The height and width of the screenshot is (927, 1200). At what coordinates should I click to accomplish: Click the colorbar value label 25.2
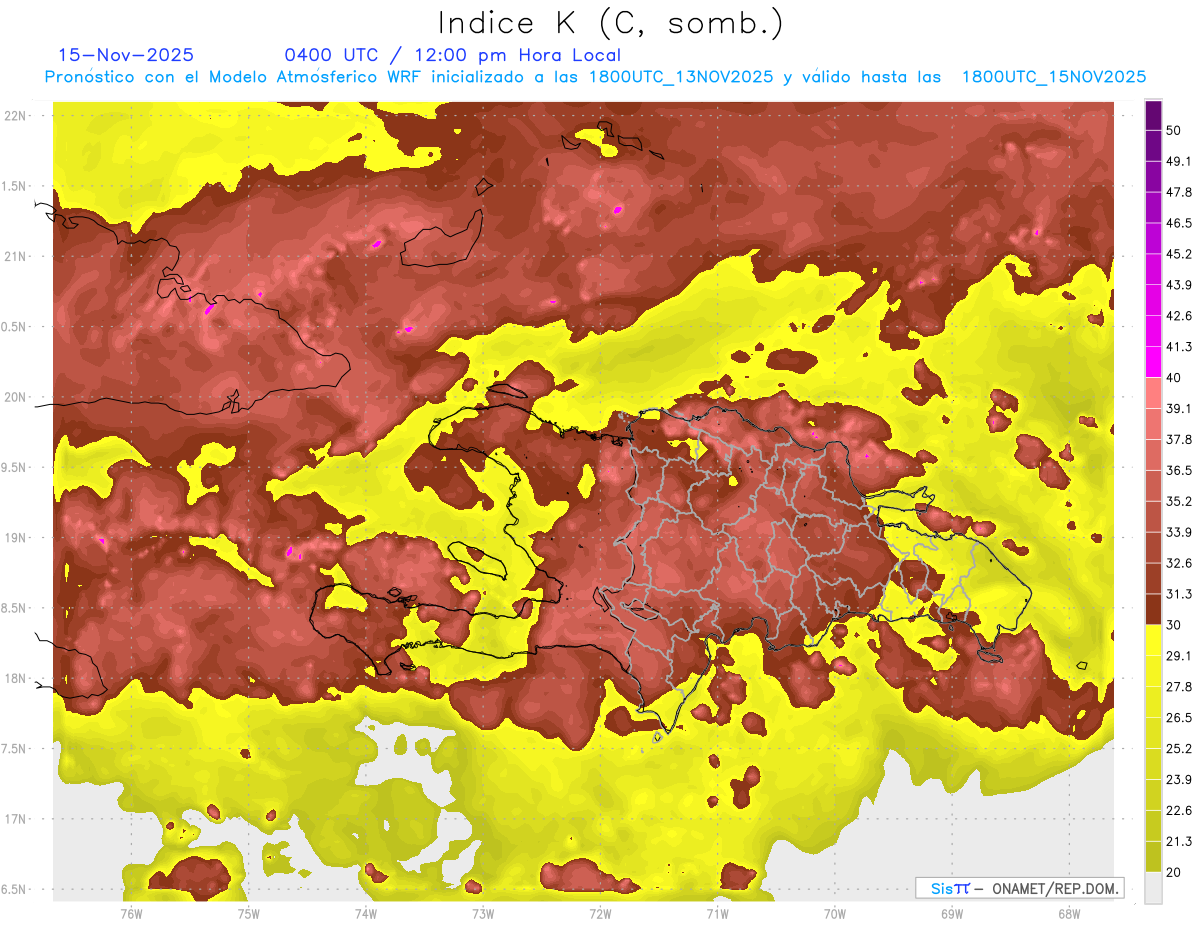point(1178,749)
